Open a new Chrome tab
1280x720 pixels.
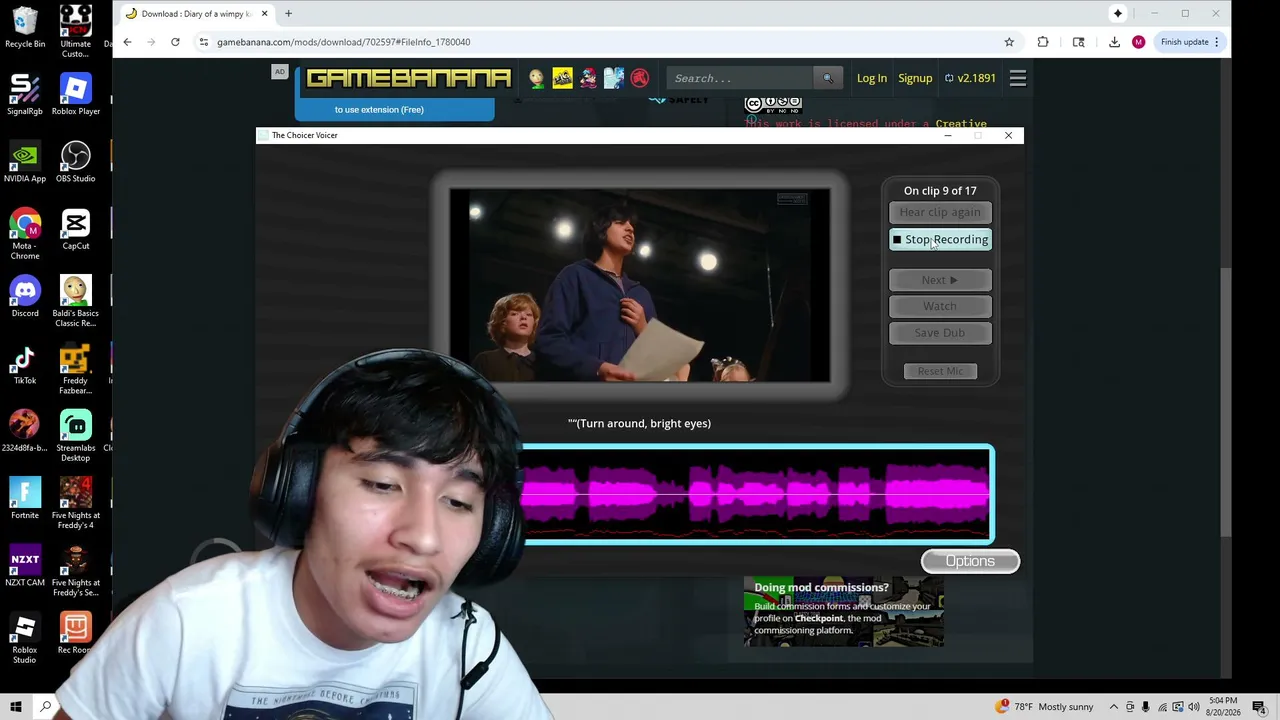[288, 14]
